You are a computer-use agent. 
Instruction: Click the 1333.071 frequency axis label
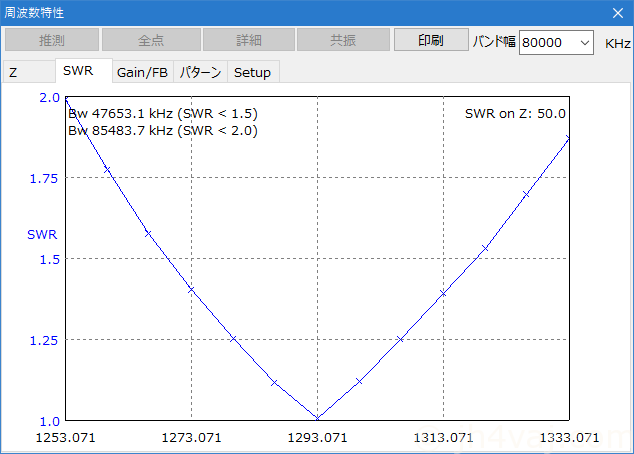click(569, 437)
